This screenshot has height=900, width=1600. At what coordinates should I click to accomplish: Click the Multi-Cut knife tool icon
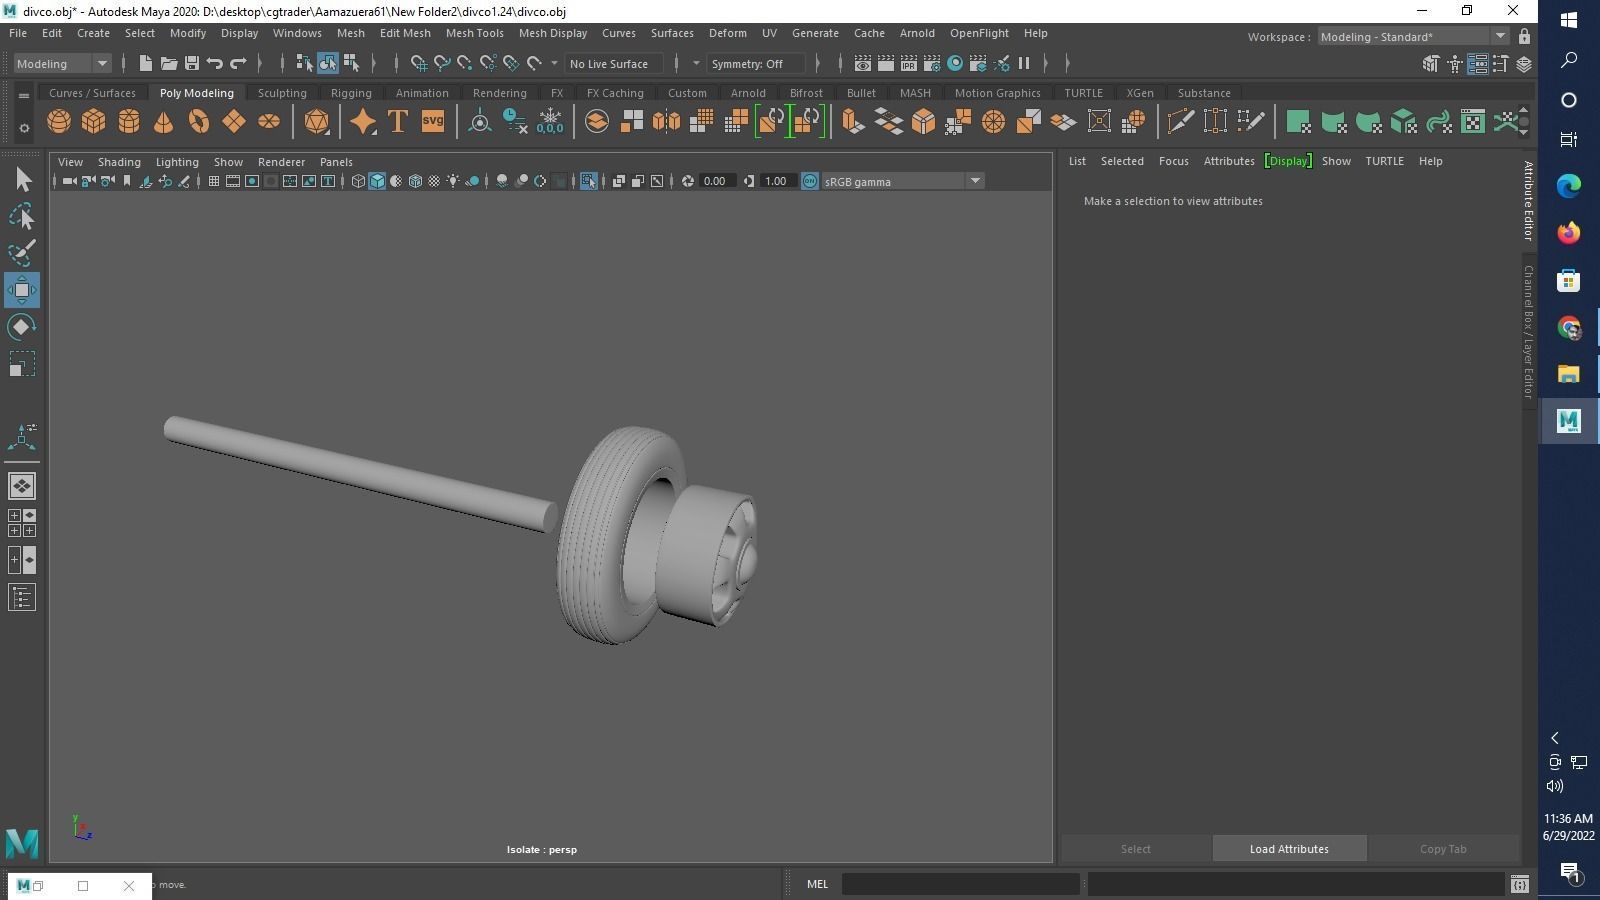tap(1180, 122)
